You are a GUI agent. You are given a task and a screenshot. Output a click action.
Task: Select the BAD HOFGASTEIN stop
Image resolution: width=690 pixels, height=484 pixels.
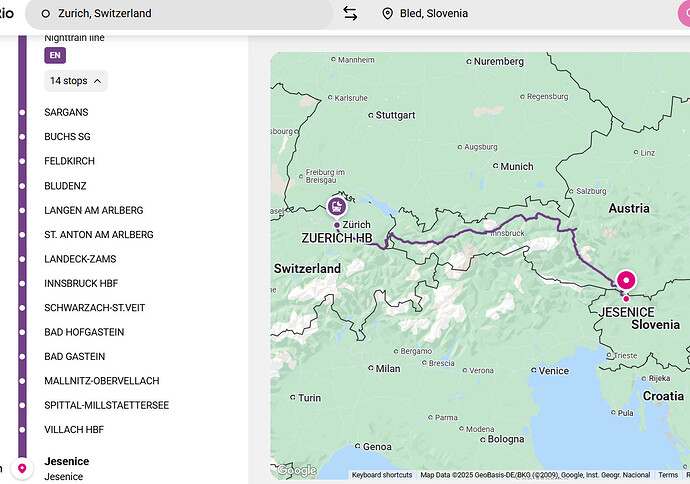pos(84,332)
